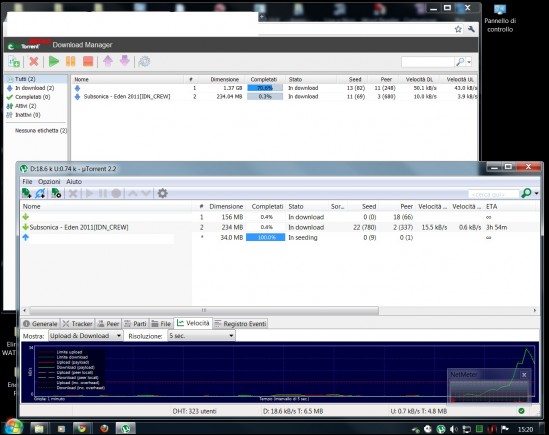Open Opzioni menu in µTorrent
The height and width of the screenshot is (435, 549).
point(49,181)
